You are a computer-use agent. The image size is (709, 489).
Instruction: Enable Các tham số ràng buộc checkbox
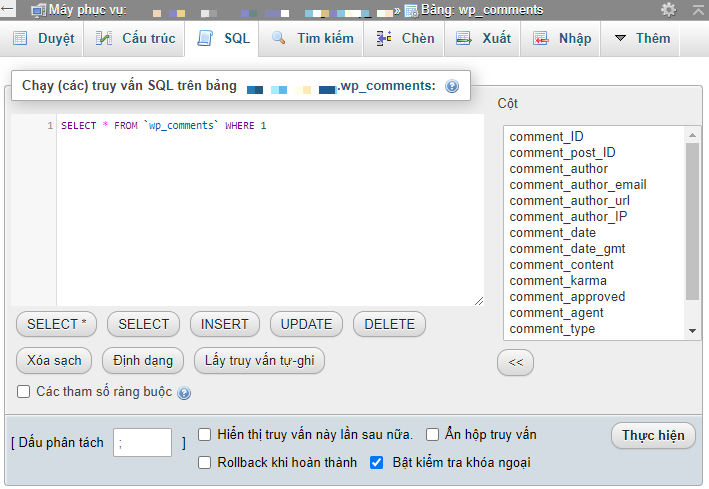(x=24, y=391)
